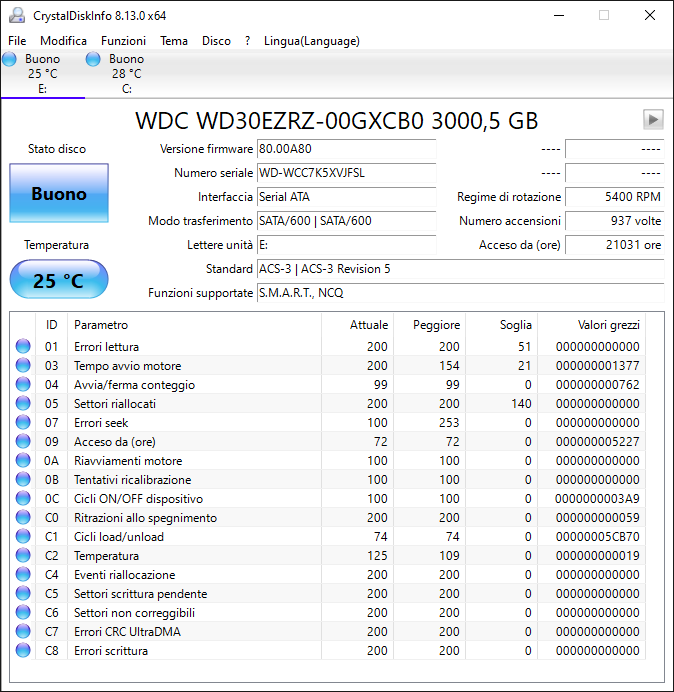Click raw value 000000001377
This screenshot has width=674, height=692.
pyautogui.click(x=597, y=365)
